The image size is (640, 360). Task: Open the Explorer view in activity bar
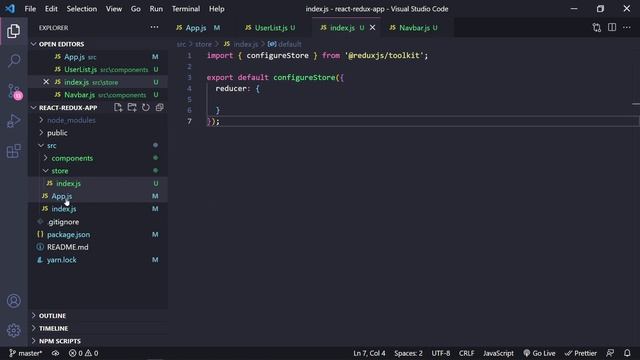[13, 31]
